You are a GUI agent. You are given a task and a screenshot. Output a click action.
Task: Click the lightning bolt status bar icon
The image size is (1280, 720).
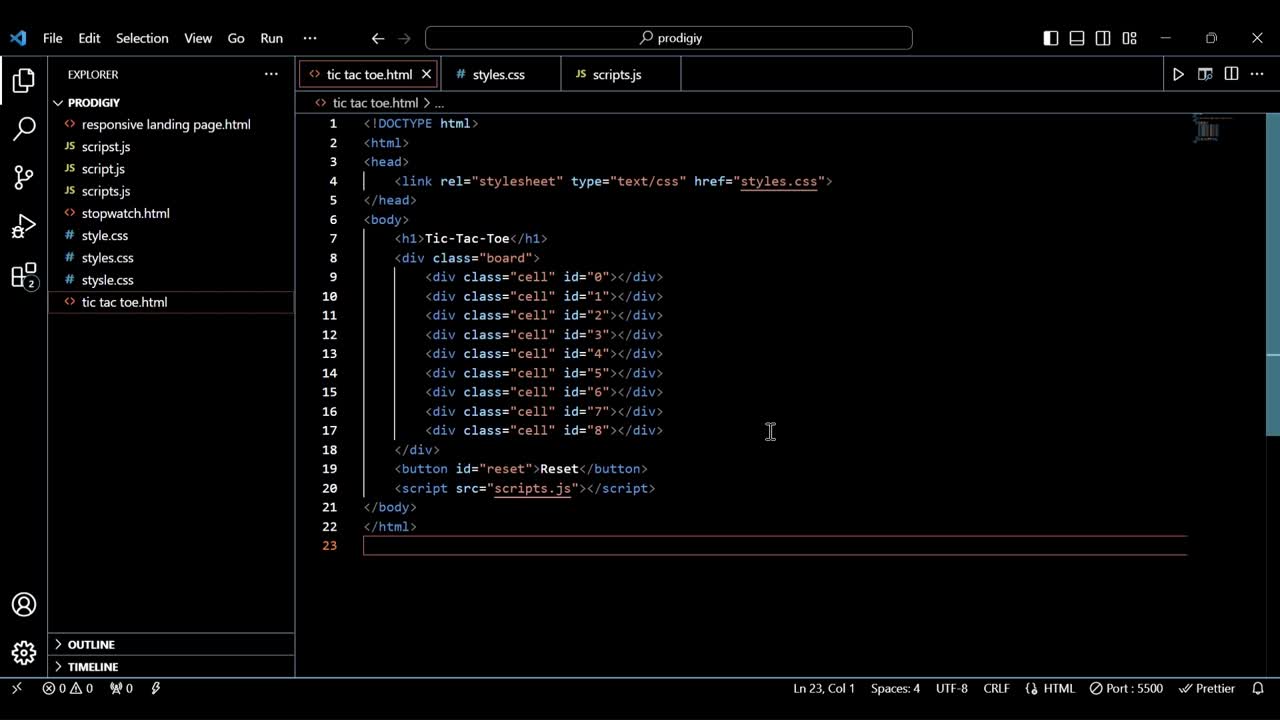(156, 688)
